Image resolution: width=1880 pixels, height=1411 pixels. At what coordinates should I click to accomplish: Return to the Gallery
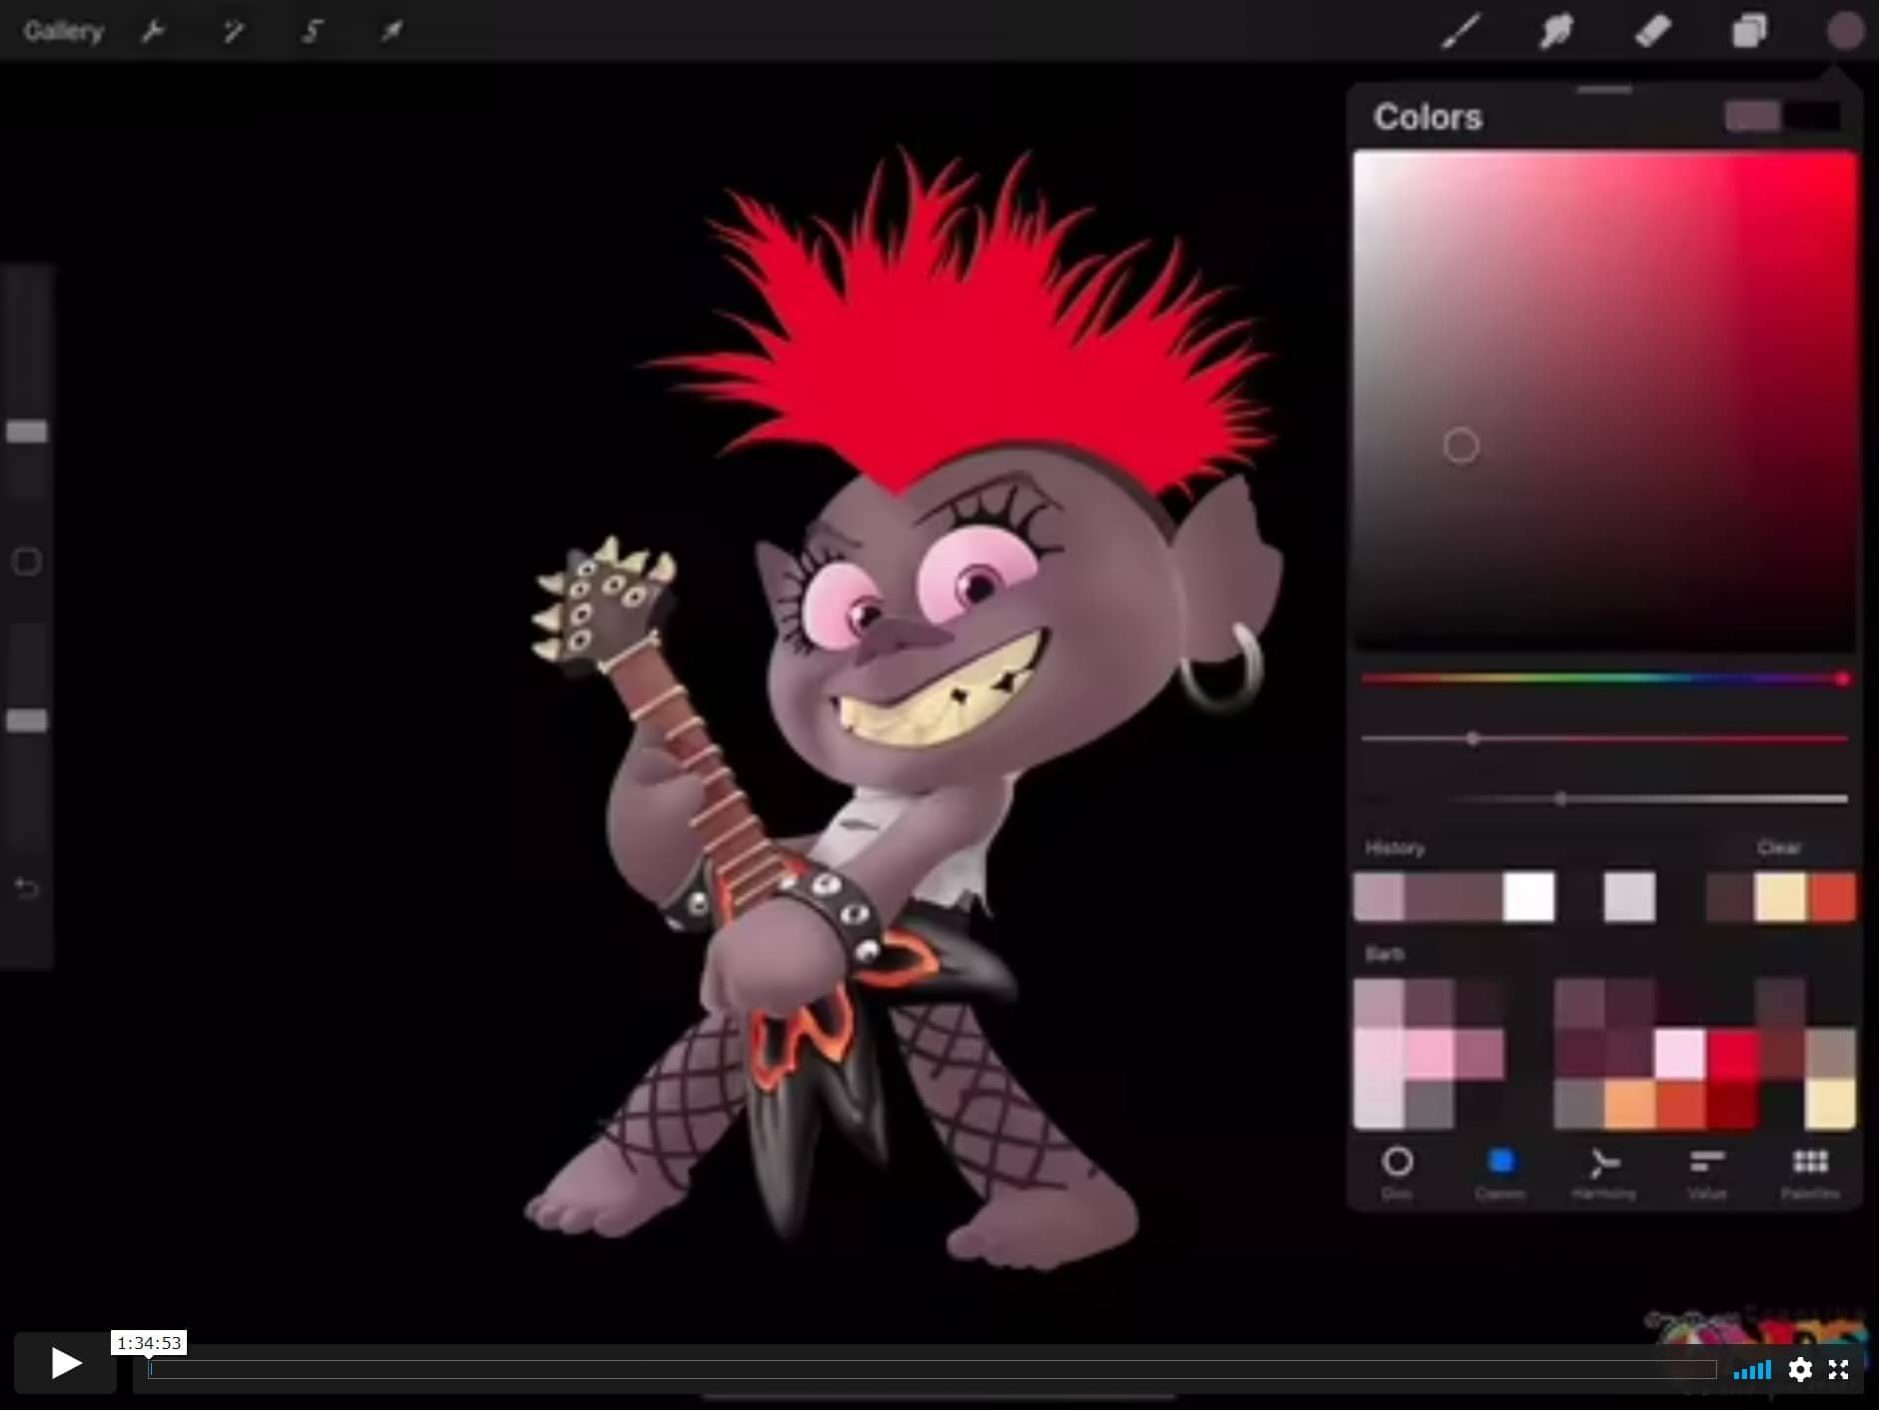pyautogui.click(x=63, y=29)
